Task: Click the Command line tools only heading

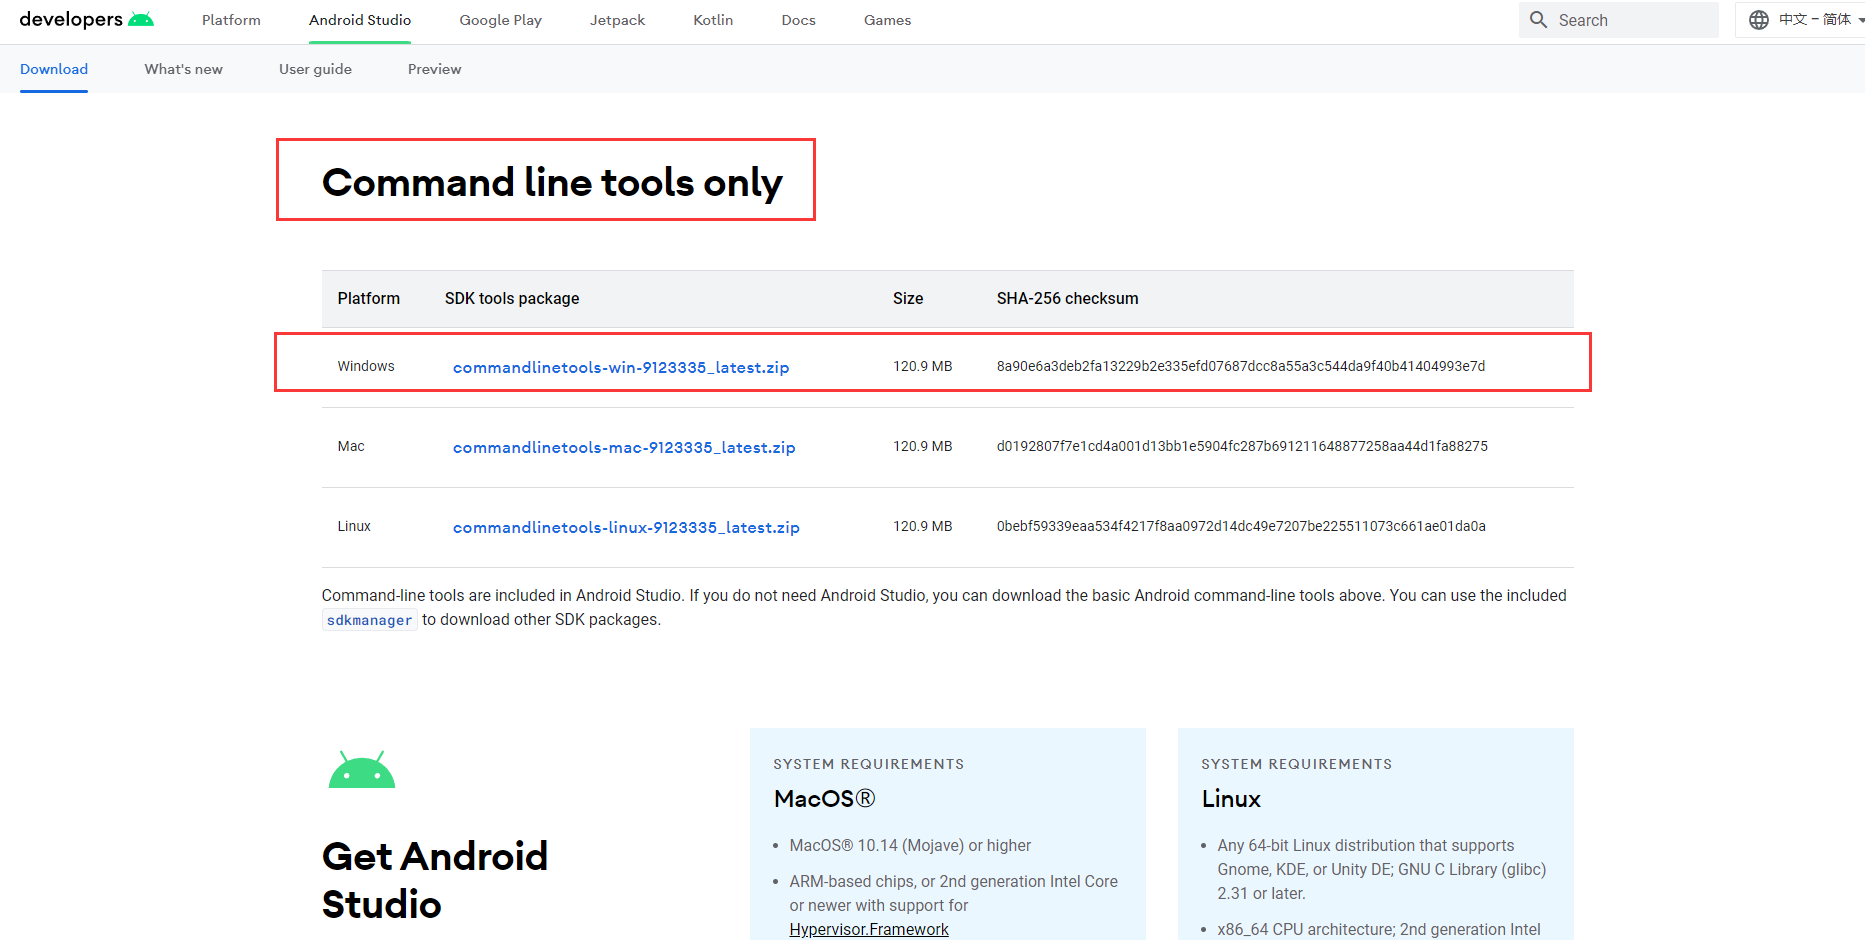Action: tap(552, 182)
